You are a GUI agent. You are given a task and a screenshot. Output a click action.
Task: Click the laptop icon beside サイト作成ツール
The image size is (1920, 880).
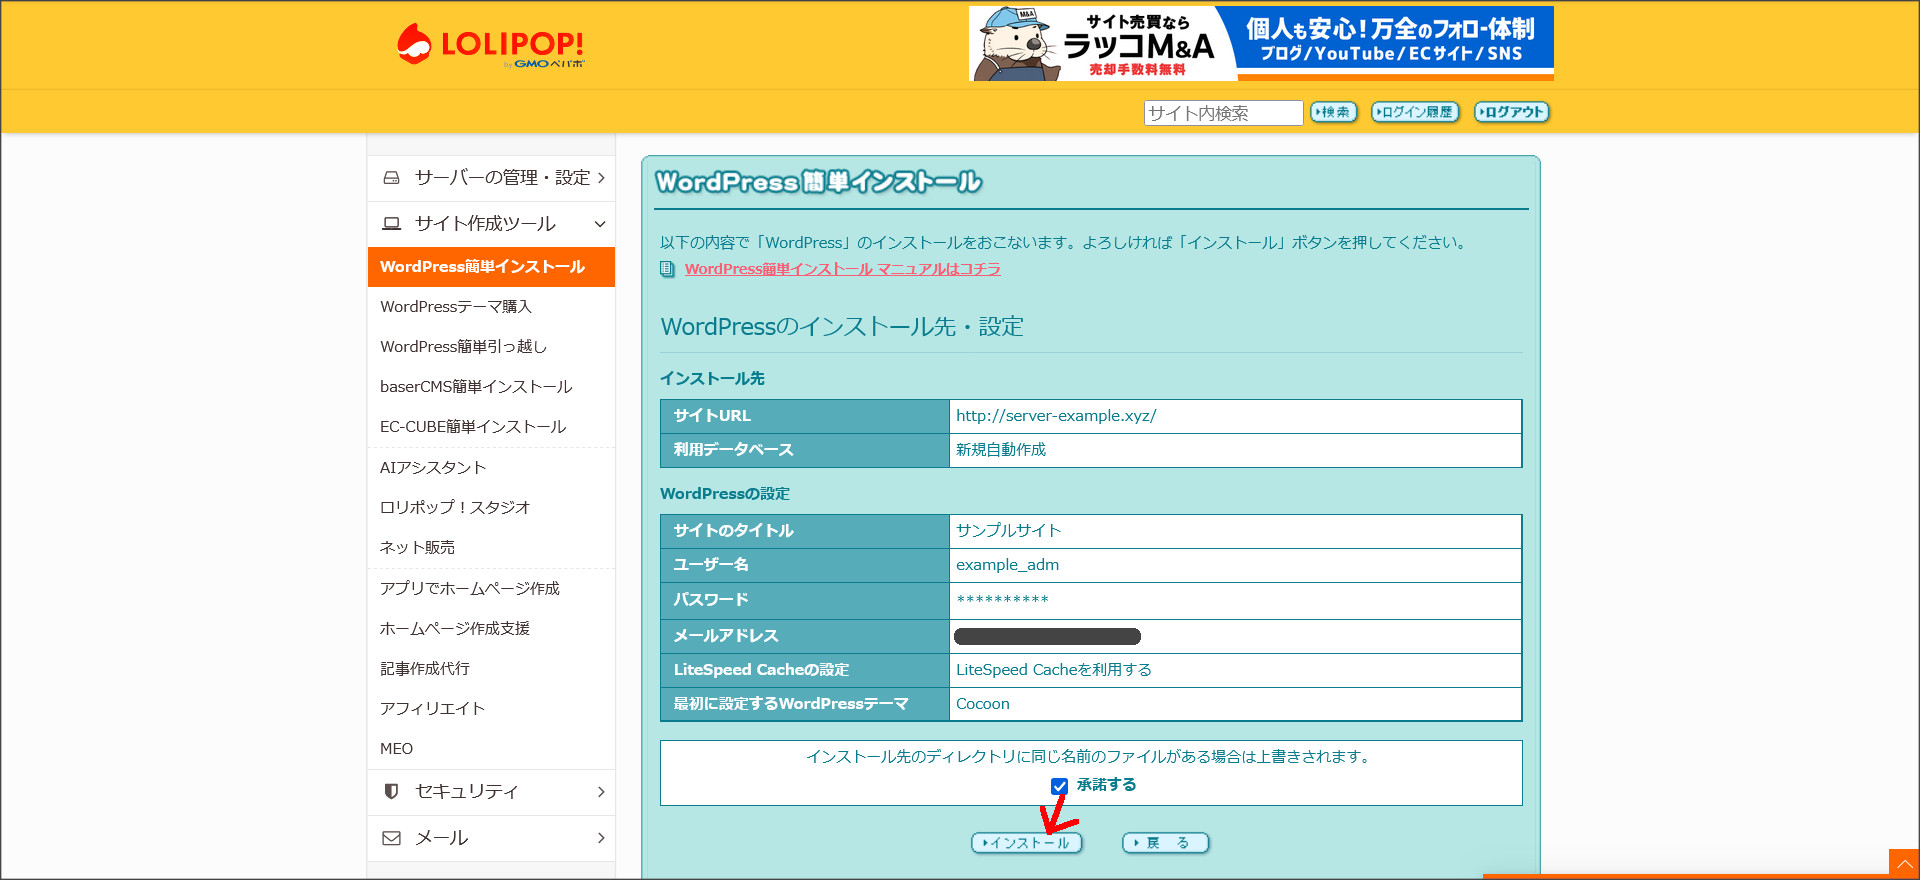pos(392,224)
